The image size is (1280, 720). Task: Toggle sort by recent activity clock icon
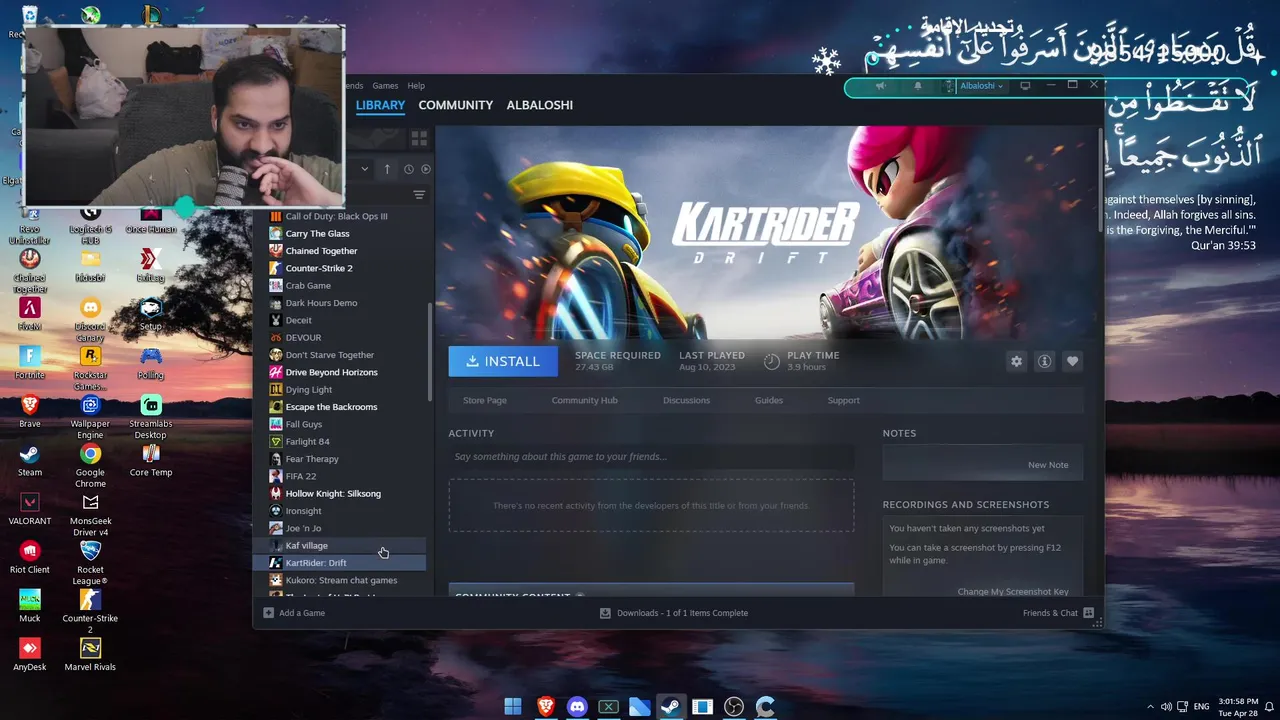point(408,169)
